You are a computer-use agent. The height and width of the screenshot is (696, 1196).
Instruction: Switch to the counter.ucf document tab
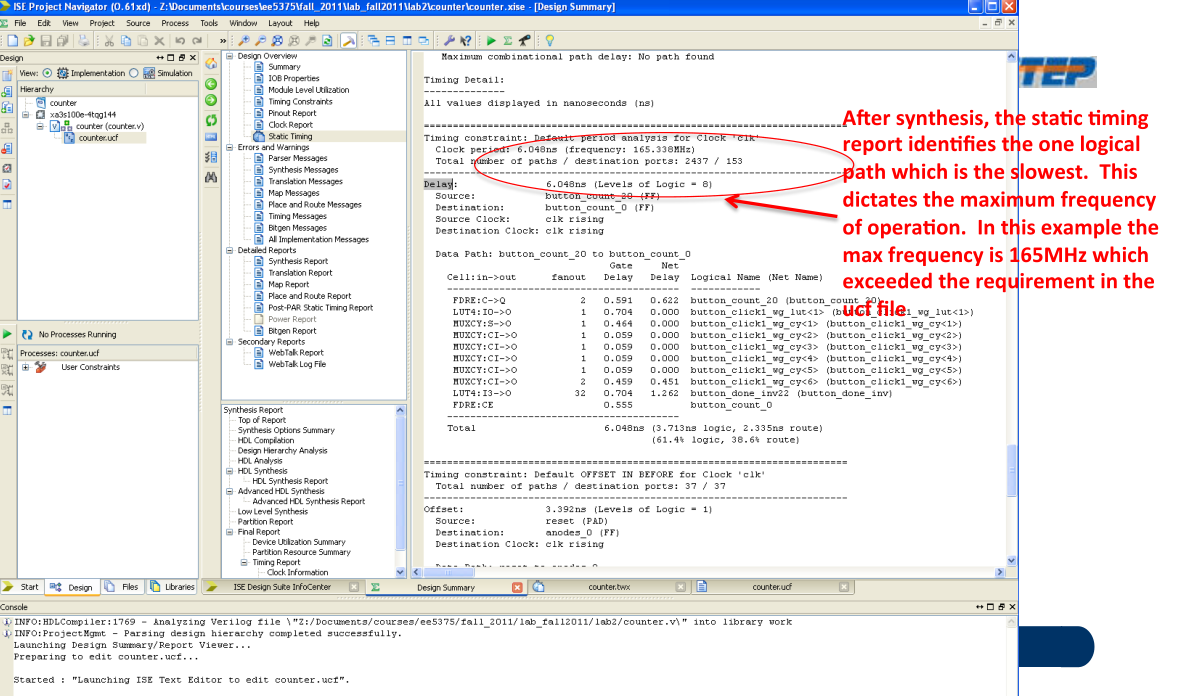click(x=772, y=587)
